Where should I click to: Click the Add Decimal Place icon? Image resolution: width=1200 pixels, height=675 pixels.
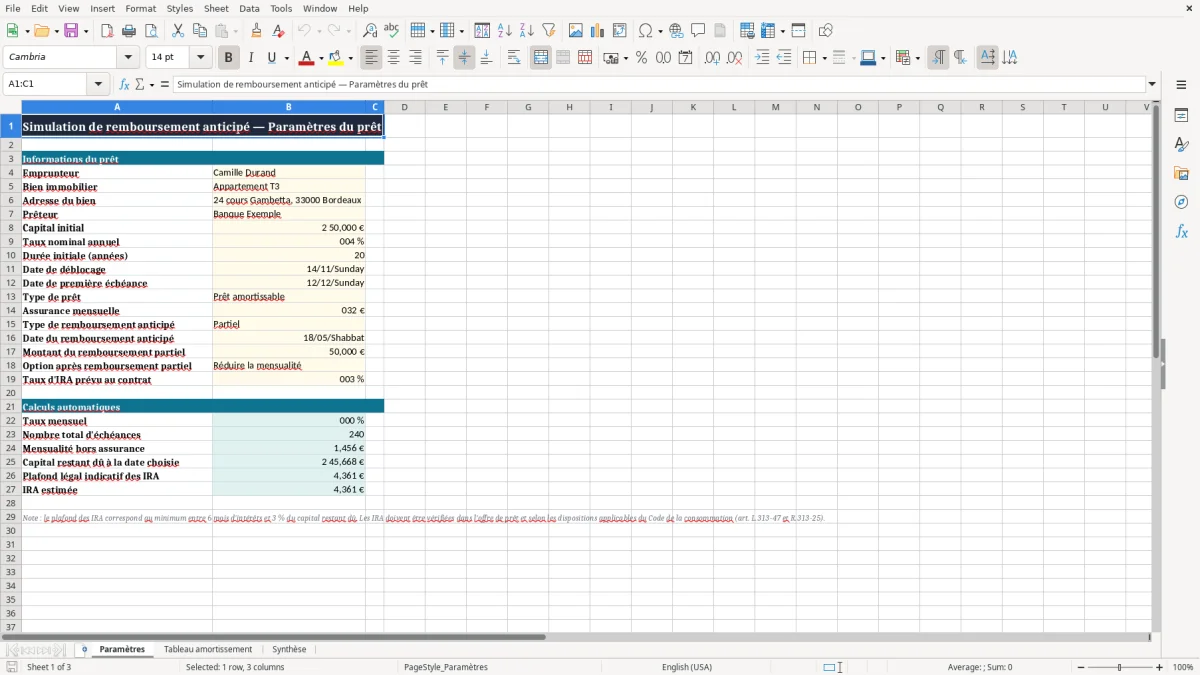(x=712, y=58)
